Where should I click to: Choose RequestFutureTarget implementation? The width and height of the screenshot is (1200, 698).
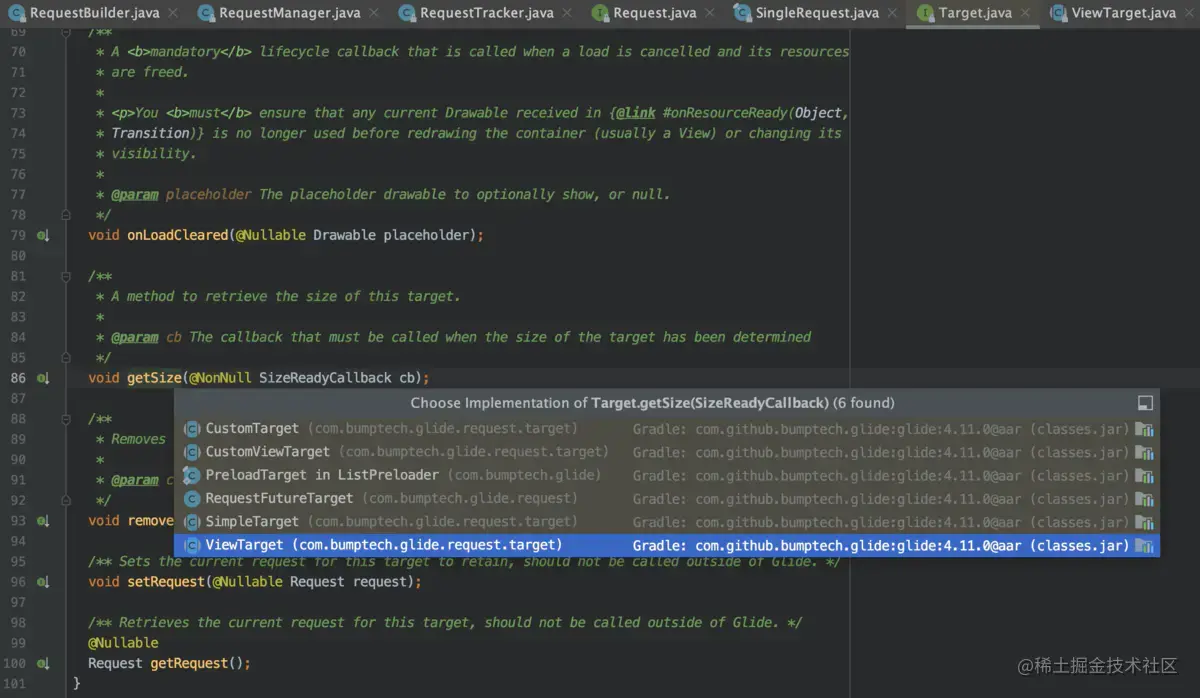667,498
